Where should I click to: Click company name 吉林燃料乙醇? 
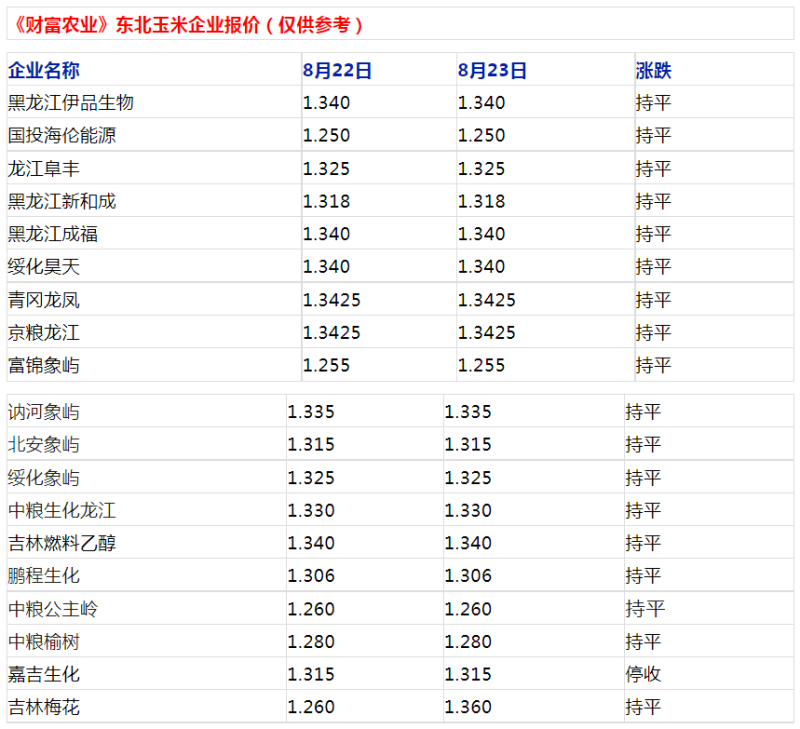(62, 543)
